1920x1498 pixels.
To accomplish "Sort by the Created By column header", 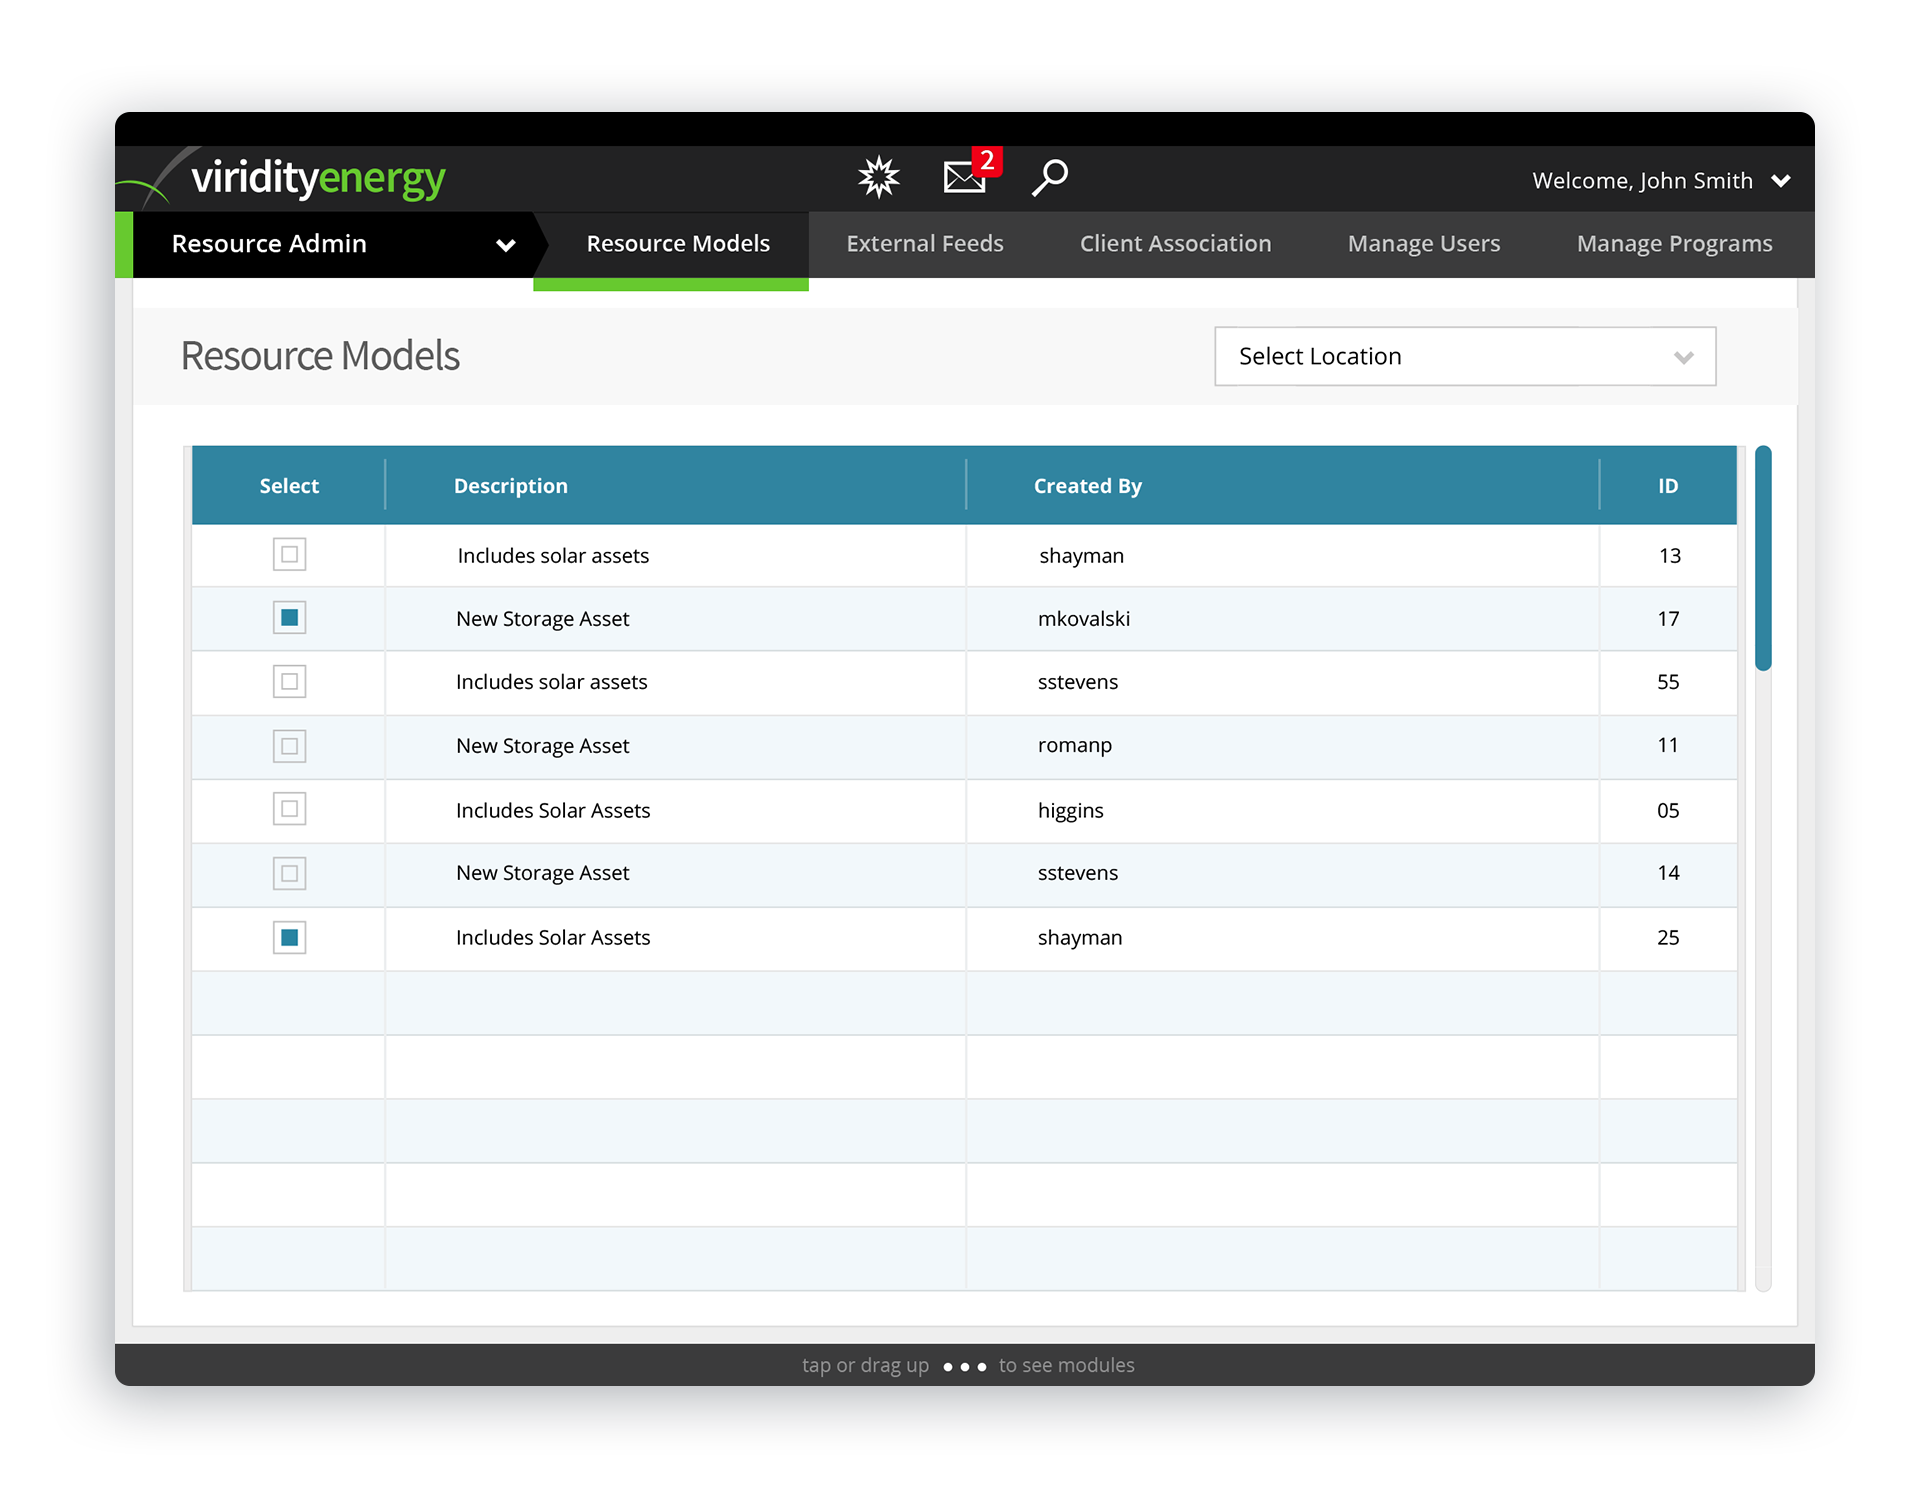I will click(1087, 486).
